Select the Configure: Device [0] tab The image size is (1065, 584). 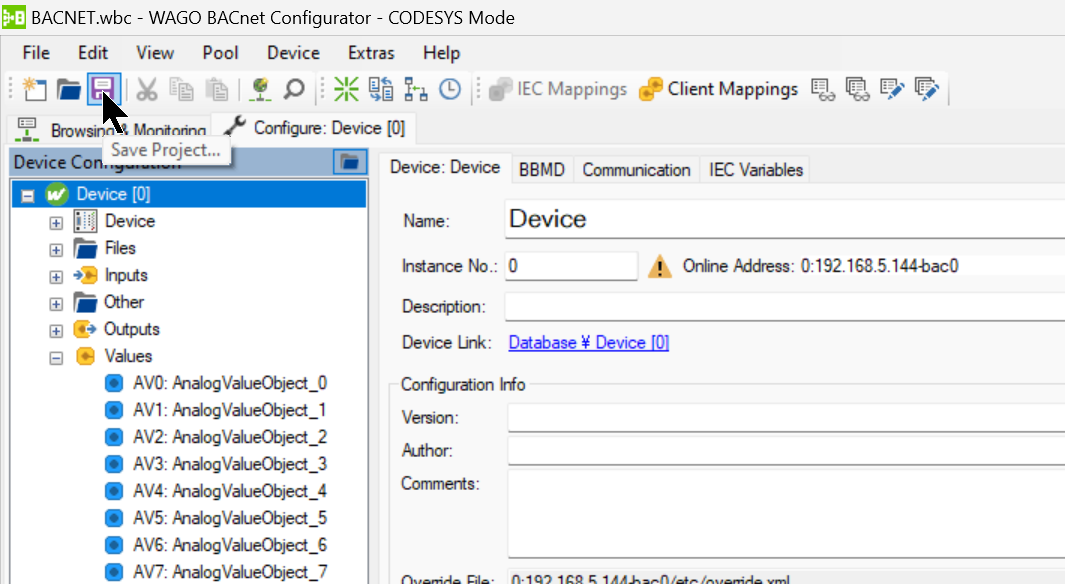coord(314,128)
